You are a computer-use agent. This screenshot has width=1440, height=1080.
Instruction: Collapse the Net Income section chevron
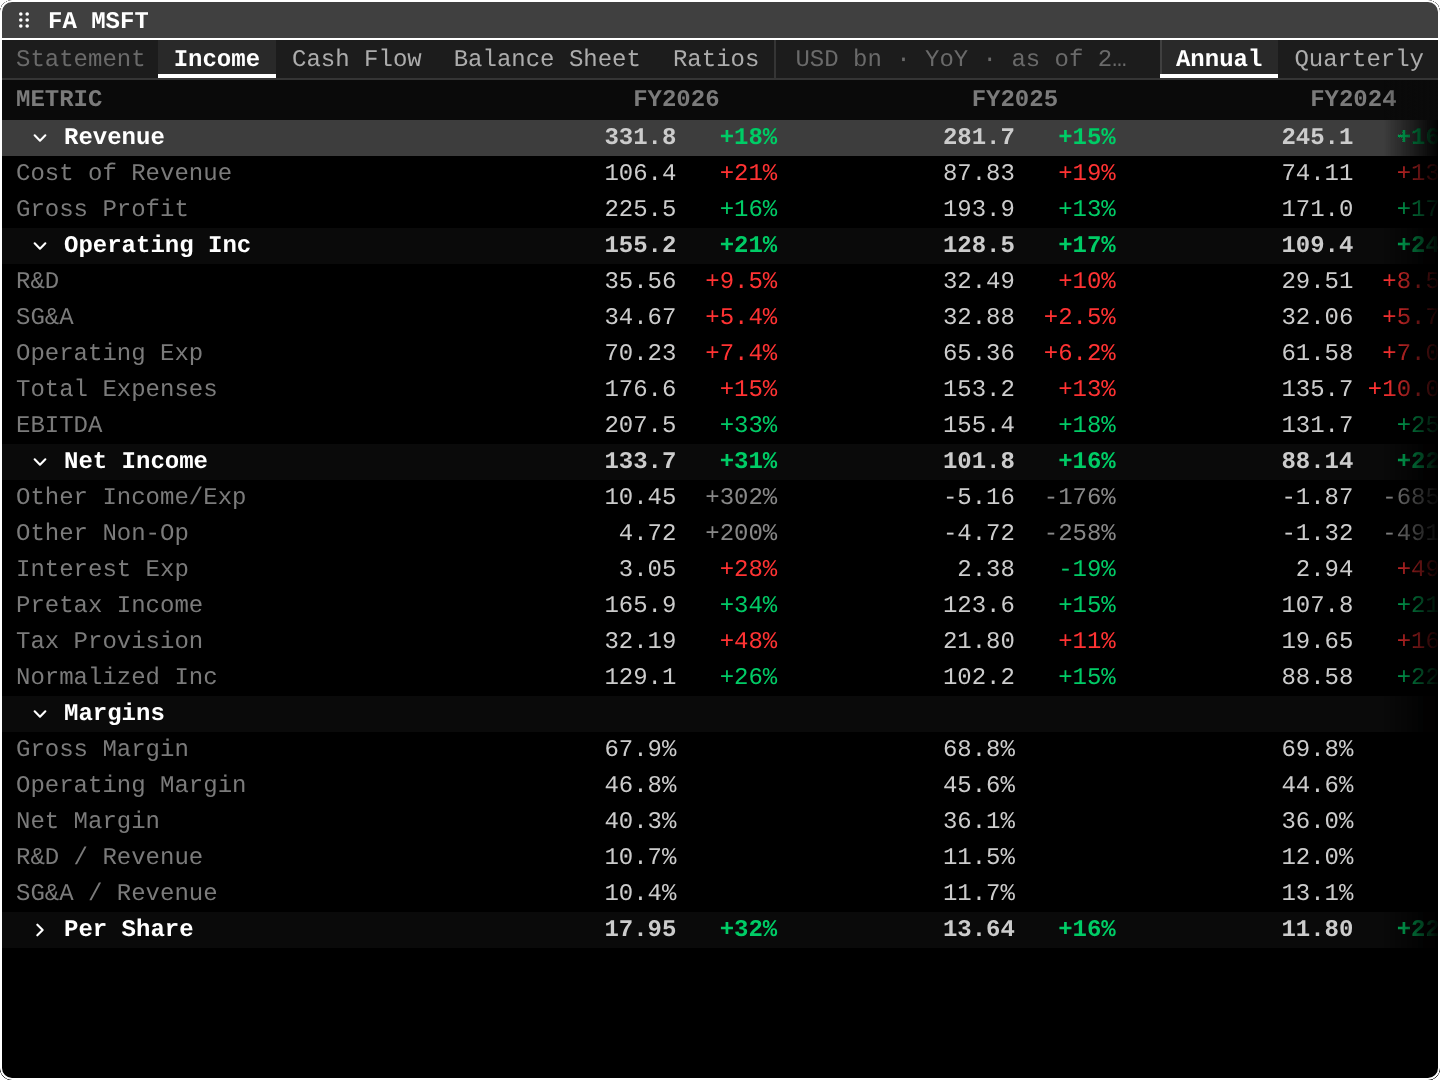[40, 461]
